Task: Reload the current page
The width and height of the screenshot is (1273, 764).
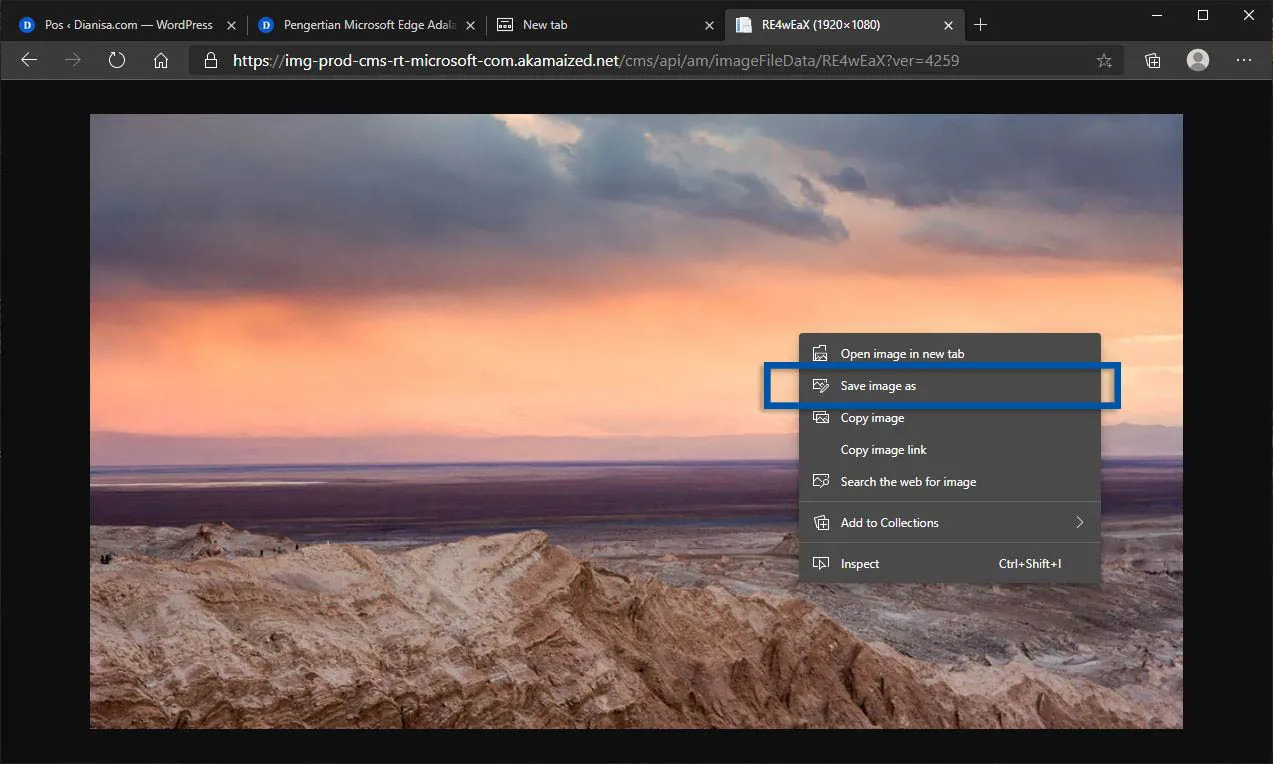Action: 117,60
